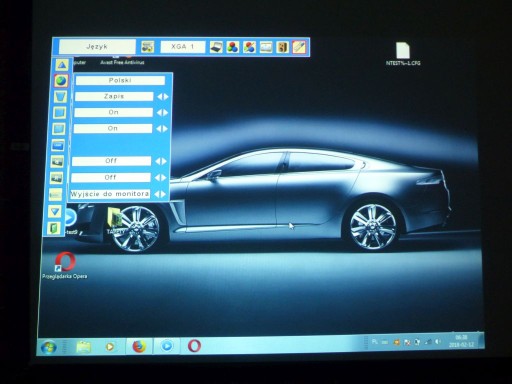Click the Windows Start button
This screenshot has width=512, height=384.
point(49,347)
